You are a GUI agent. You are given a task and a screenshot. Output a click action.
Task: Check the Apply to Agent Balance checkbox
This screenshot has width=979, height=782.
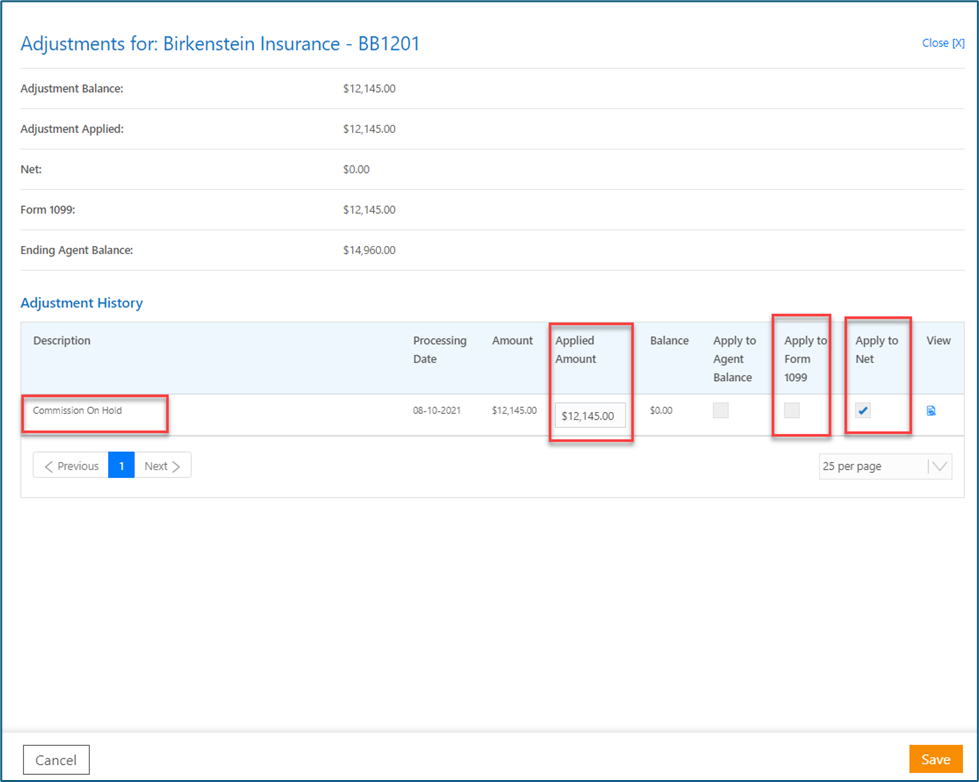pyautogui.click(x=720, y=411)
